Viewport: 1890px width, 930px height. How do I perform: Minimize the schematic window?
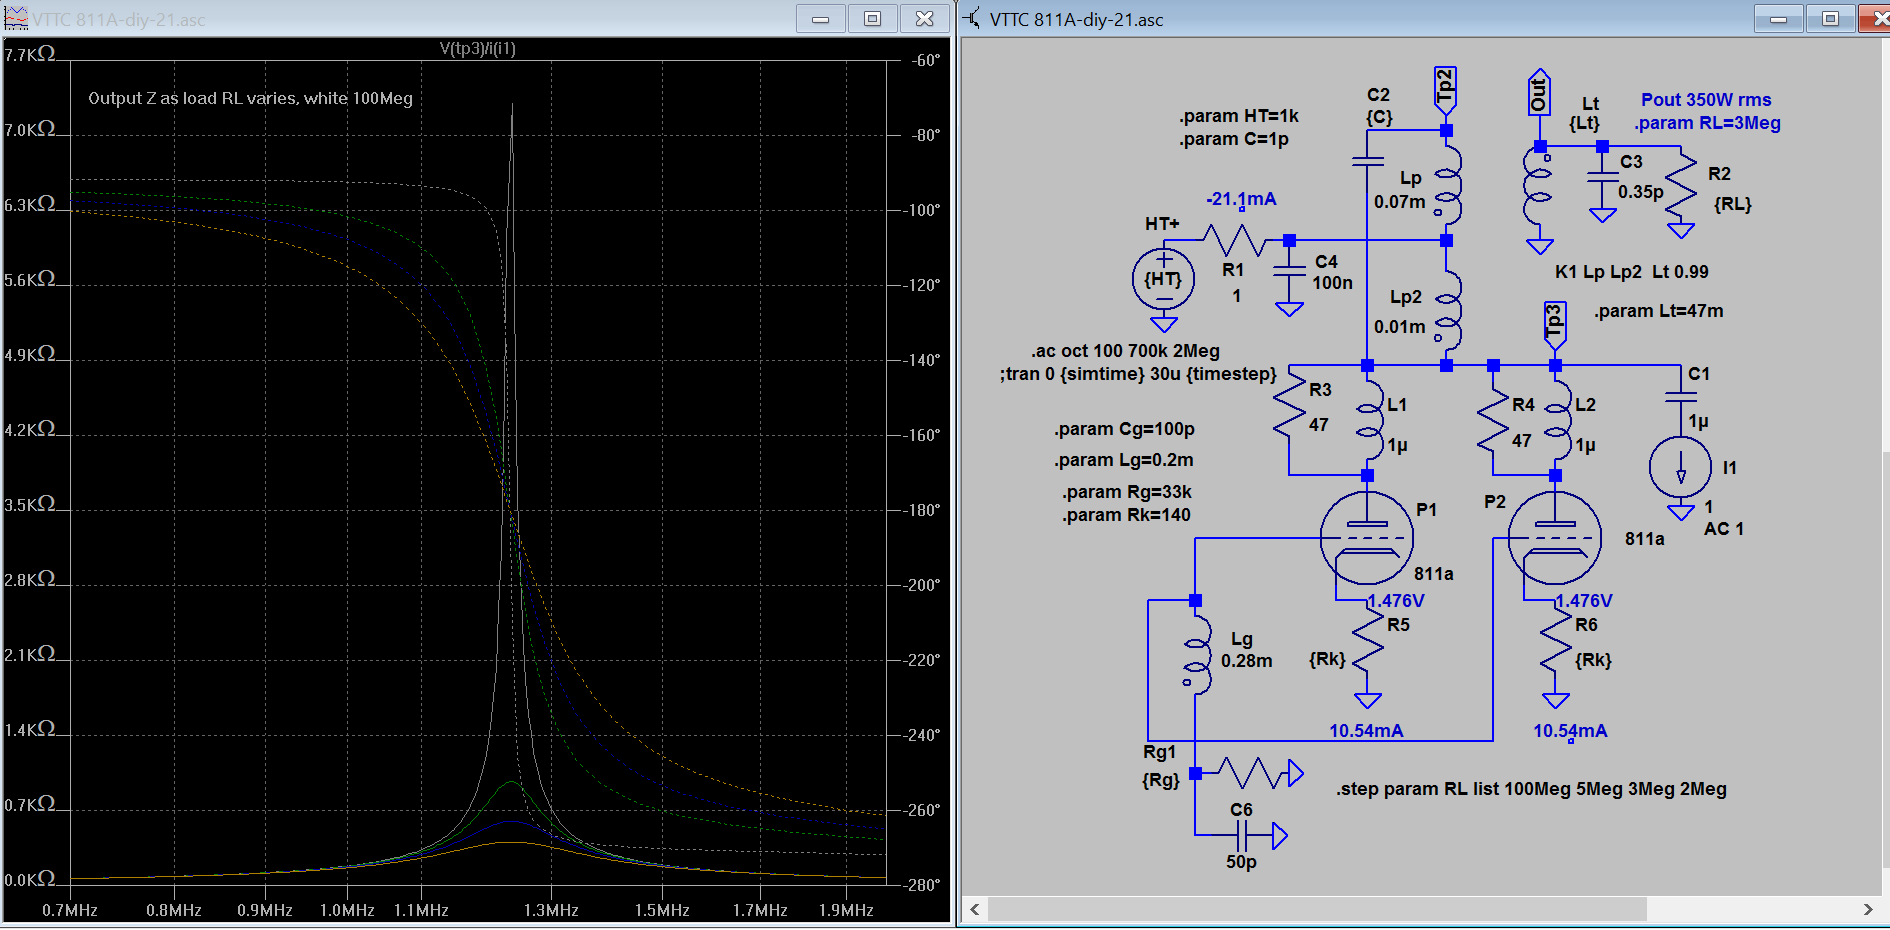pos(1778,19)
